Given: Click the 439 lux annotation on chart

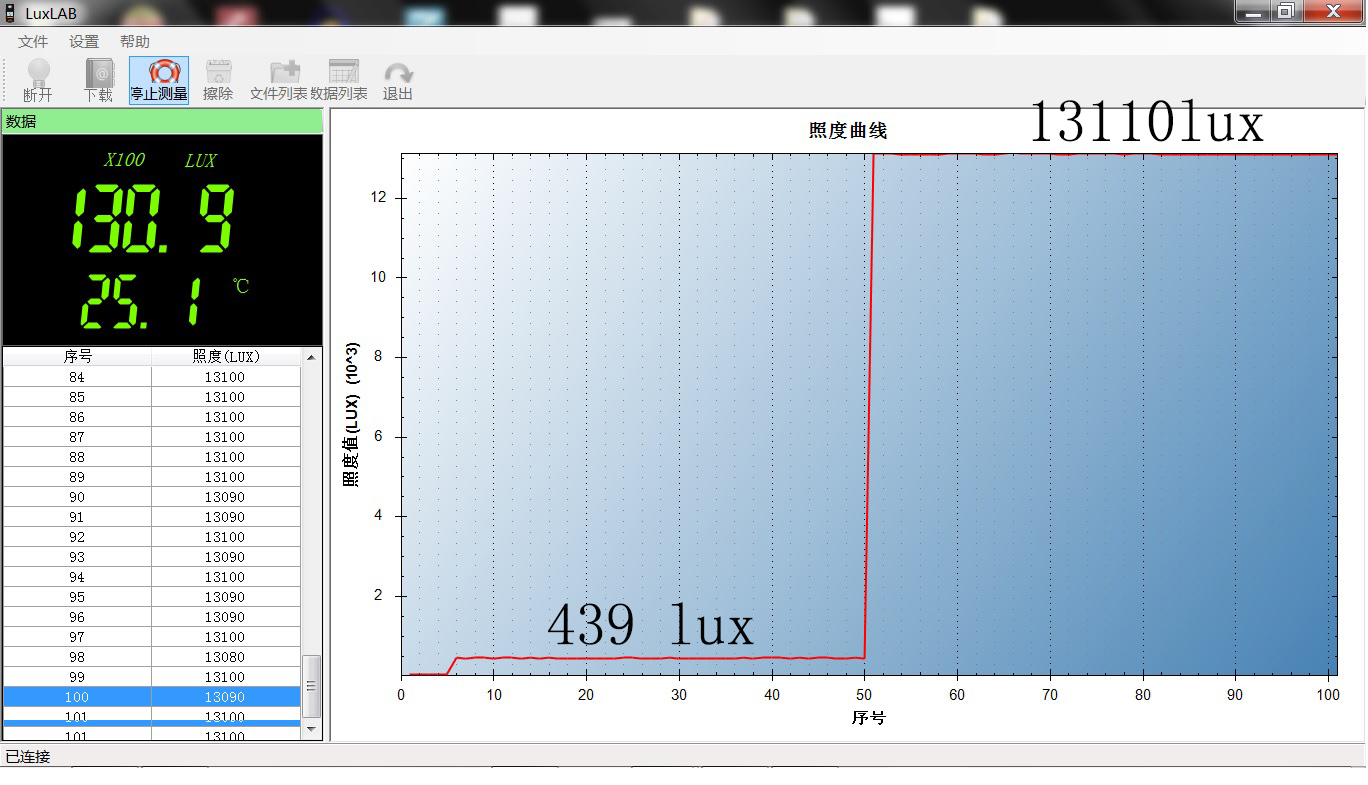Looking at the screenshot, I should [x=650, y=626].
